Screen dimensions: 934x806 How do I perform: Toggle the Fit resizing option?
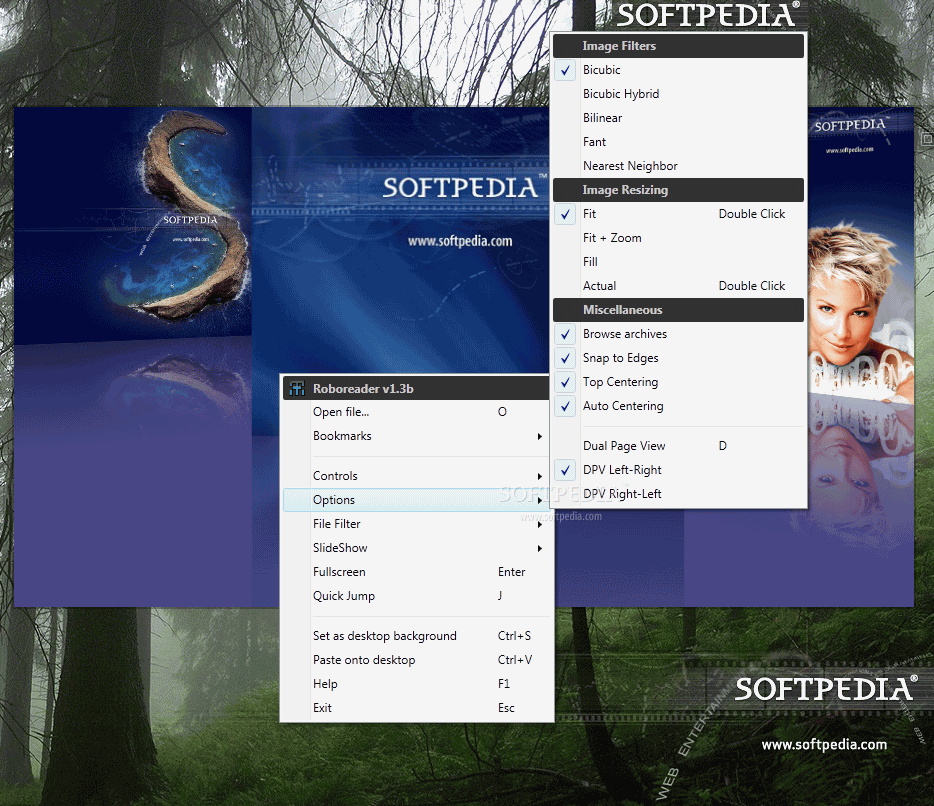(x=678, y=214)
